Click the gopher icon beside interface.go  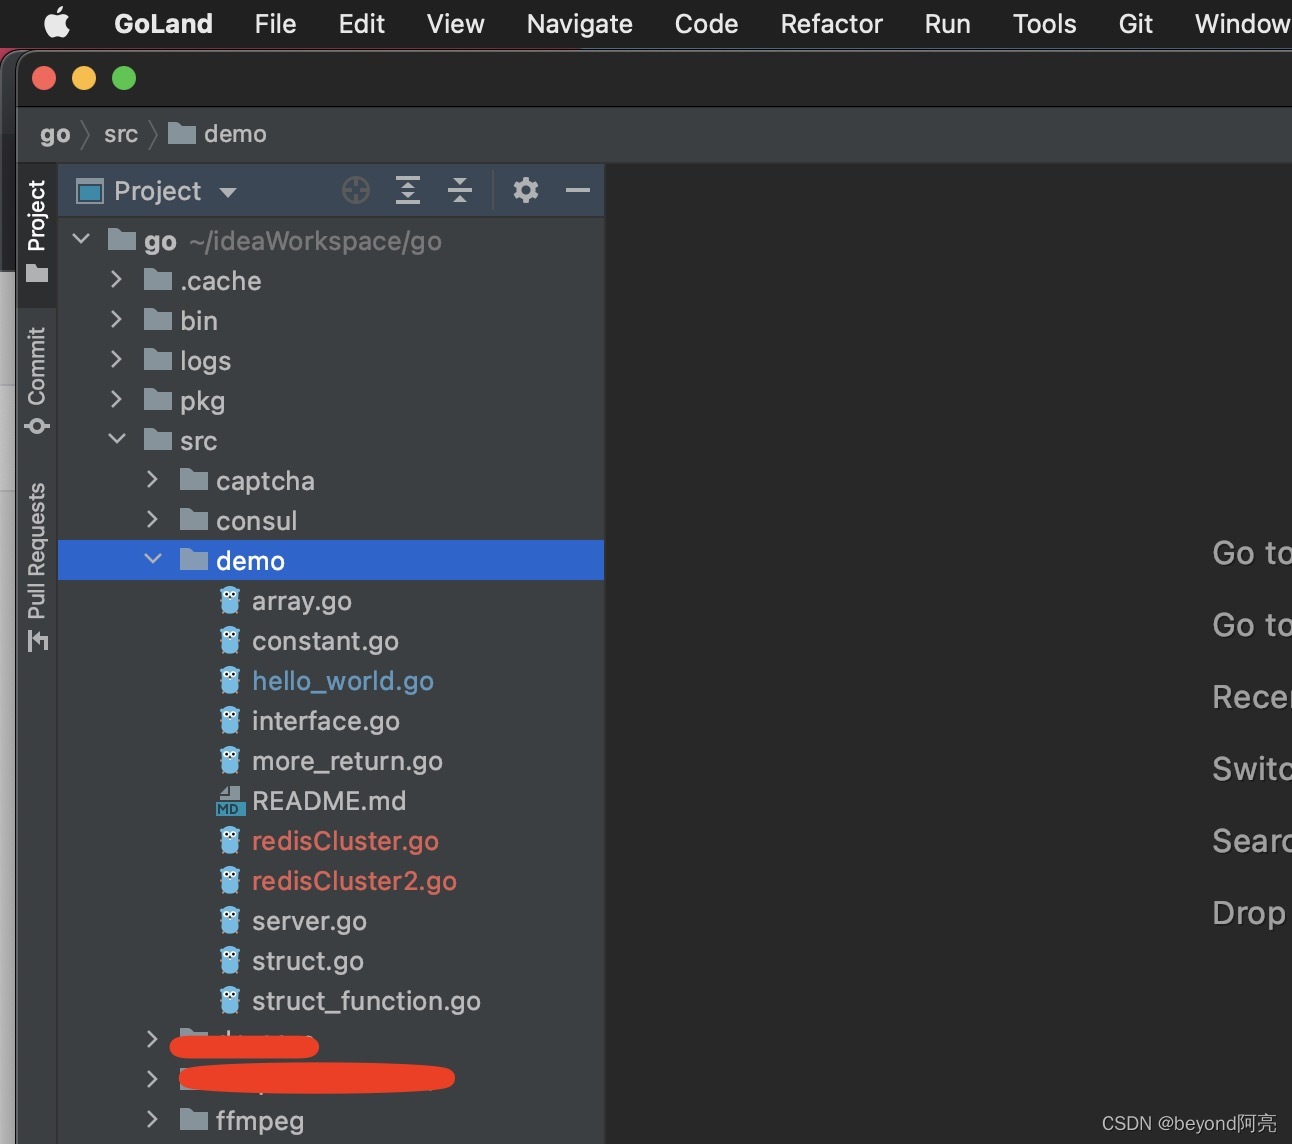[x=230, y=720]
